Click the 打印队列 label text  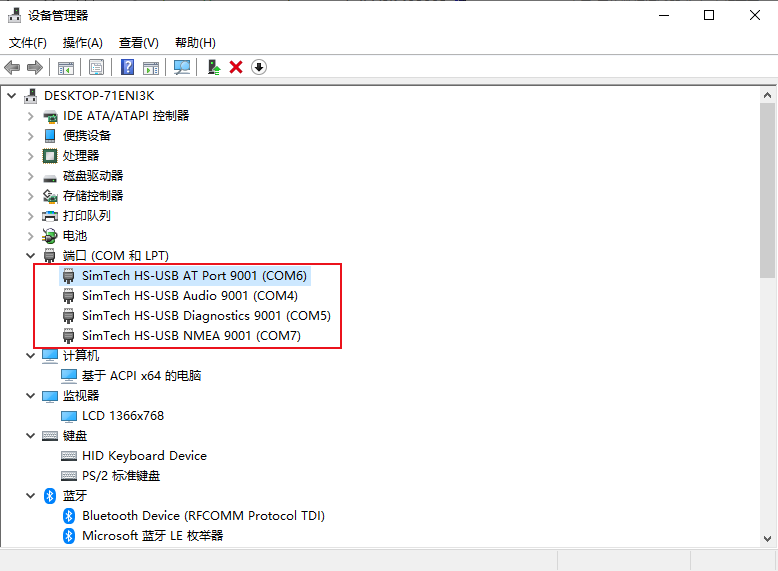click(87, 216)
